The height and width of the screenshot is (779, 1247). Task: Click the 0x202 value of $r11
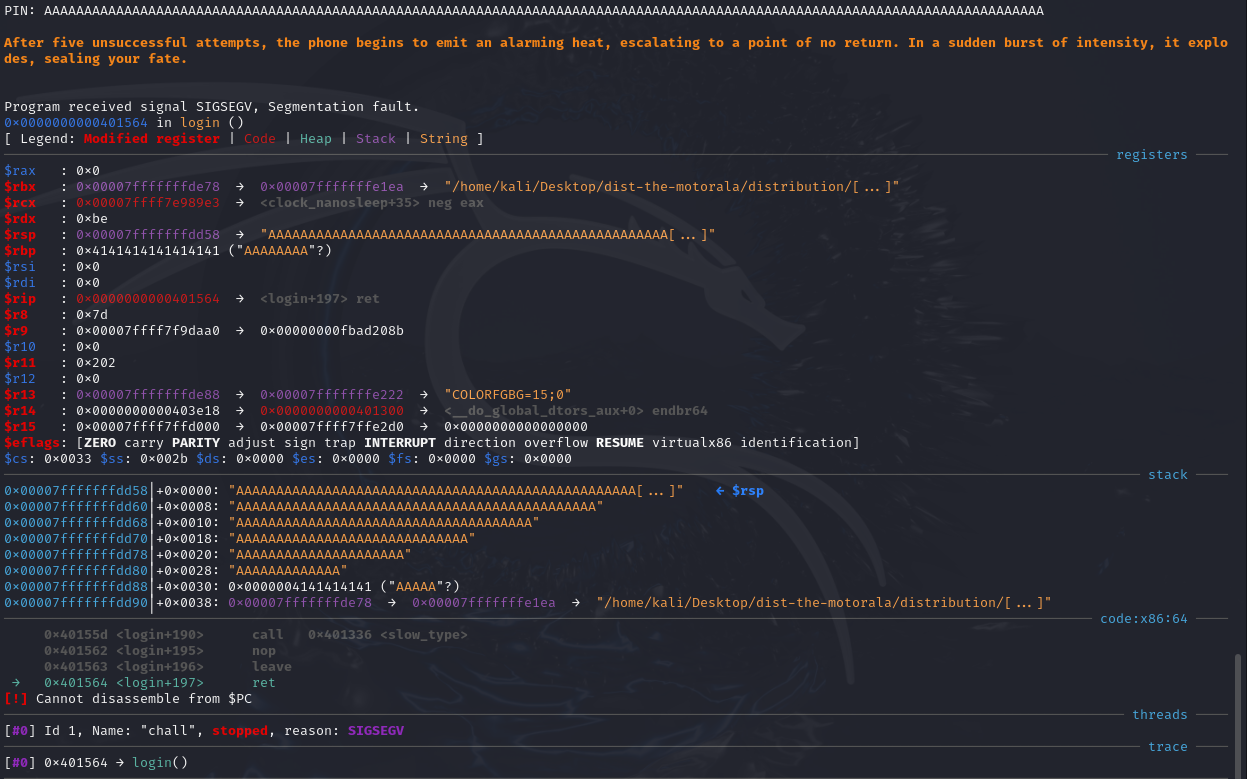(x=96, y=363)
